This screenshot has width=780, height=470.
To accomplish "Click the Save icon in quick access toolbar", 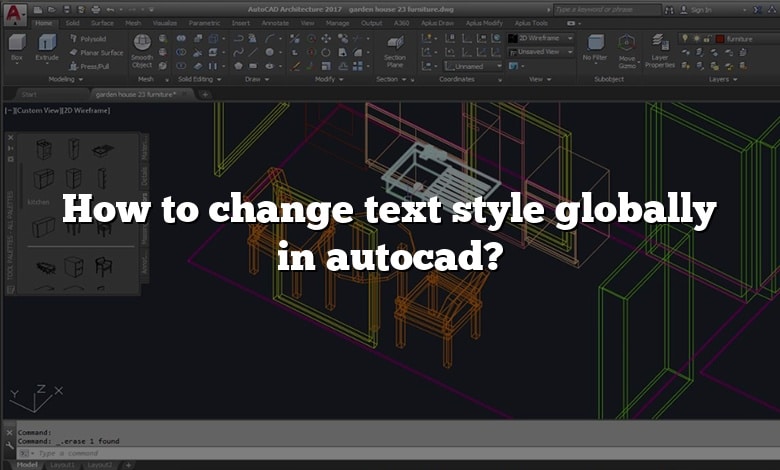I will pos(67,9).
